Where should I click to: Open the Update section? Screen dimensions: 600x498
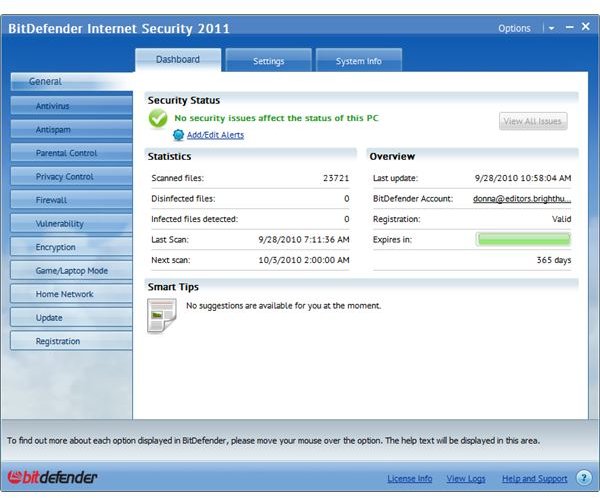click(x=72, y=318)
